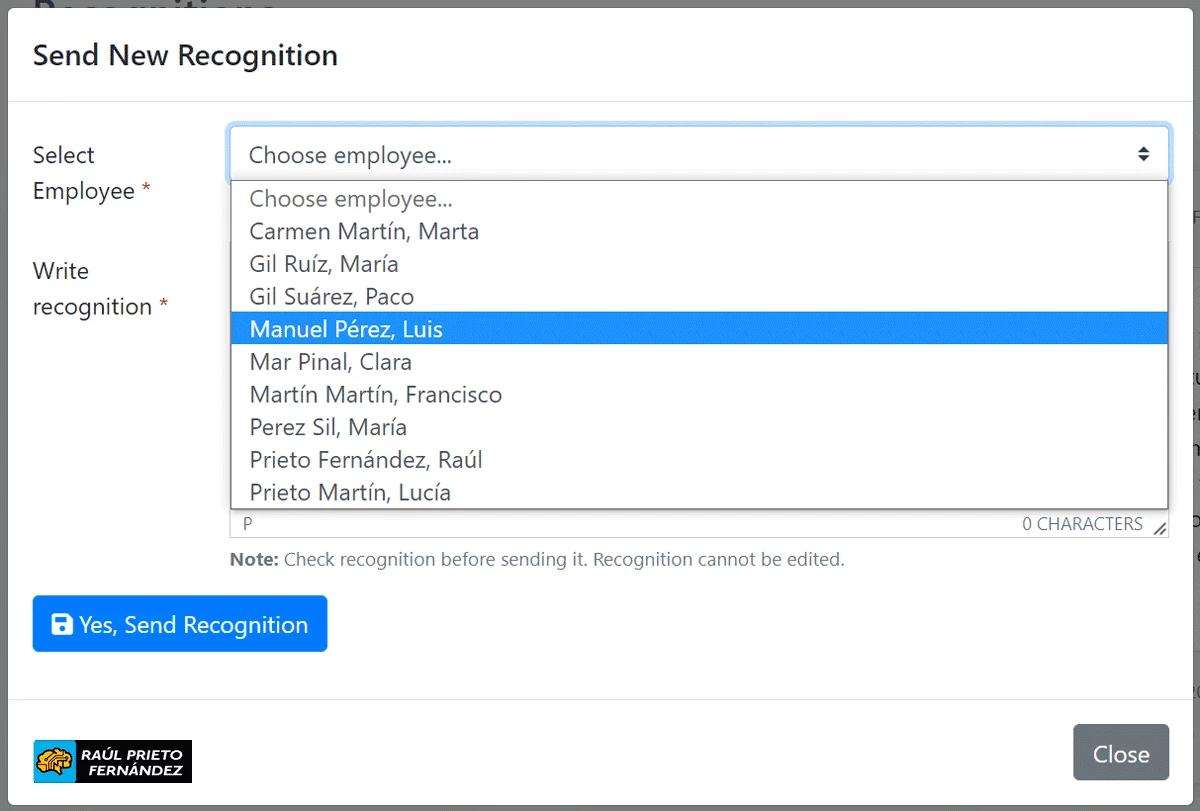1200x811 pixels.
Task: Click the Send New Recognition dialog title
Action: click(x=185, y=55)
